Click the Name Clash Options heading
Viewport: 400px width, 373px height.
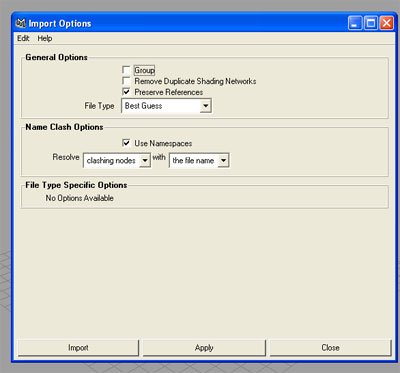pos(64,127)
